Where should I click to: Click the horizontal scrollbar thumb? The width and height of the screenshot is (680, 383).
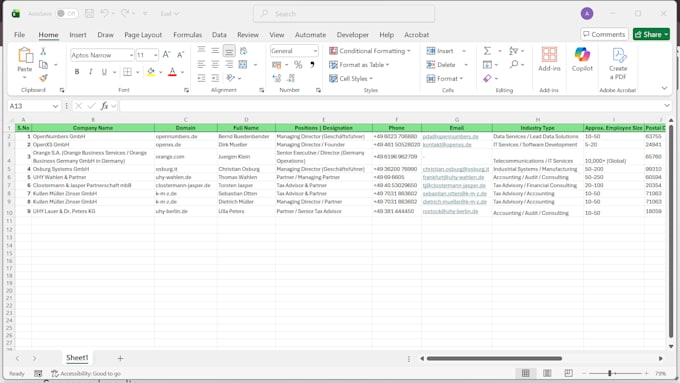tap(494, 359)
